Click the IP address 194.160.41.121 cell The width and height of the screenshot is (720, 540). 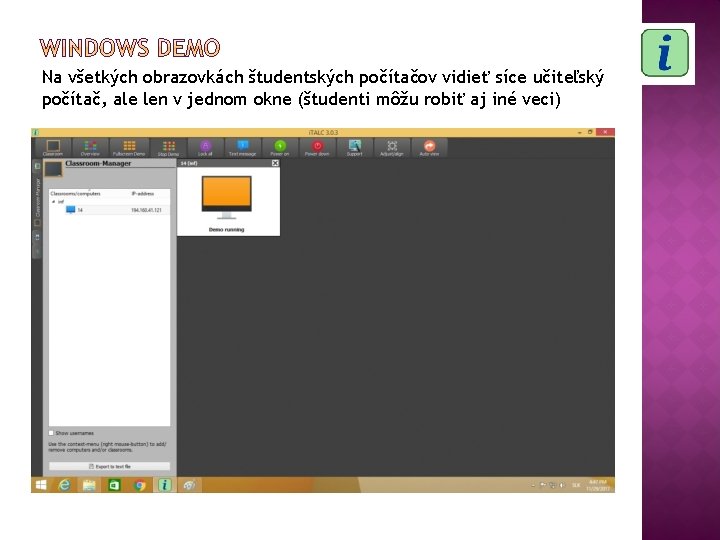tap(146, 210)
